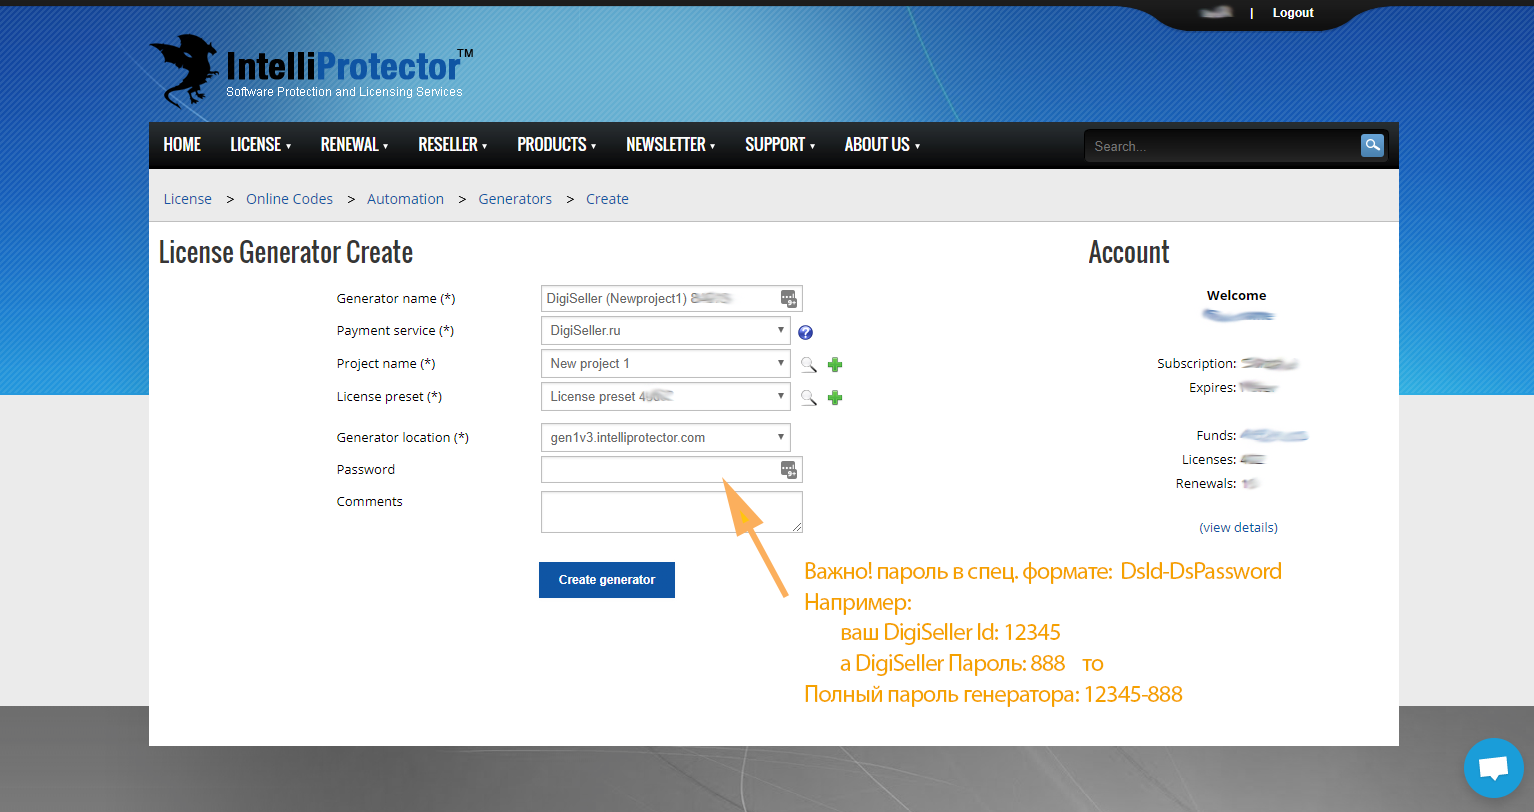
Task: Open the live chat bubble
Action: pos(1493,768)
